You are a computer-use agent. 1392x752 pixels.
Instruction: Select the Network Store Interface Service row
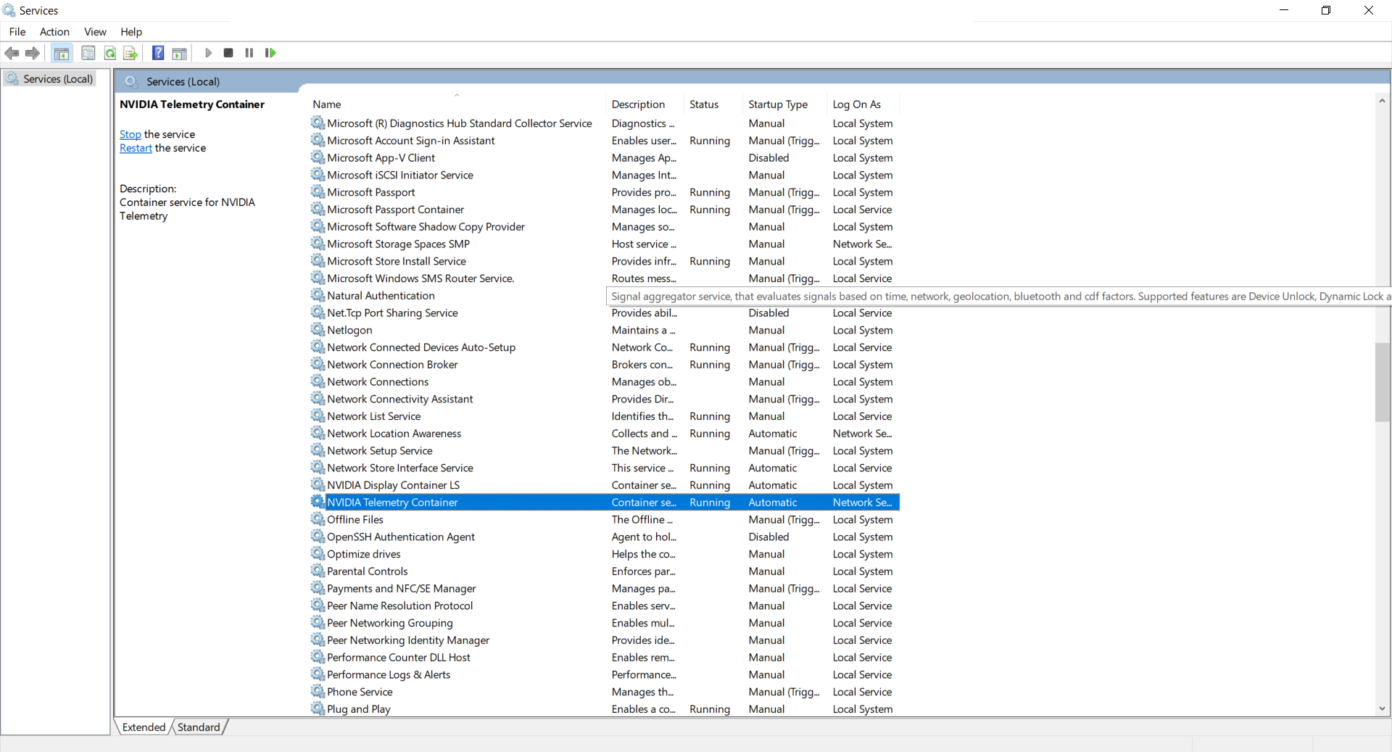tap(605, 468)
